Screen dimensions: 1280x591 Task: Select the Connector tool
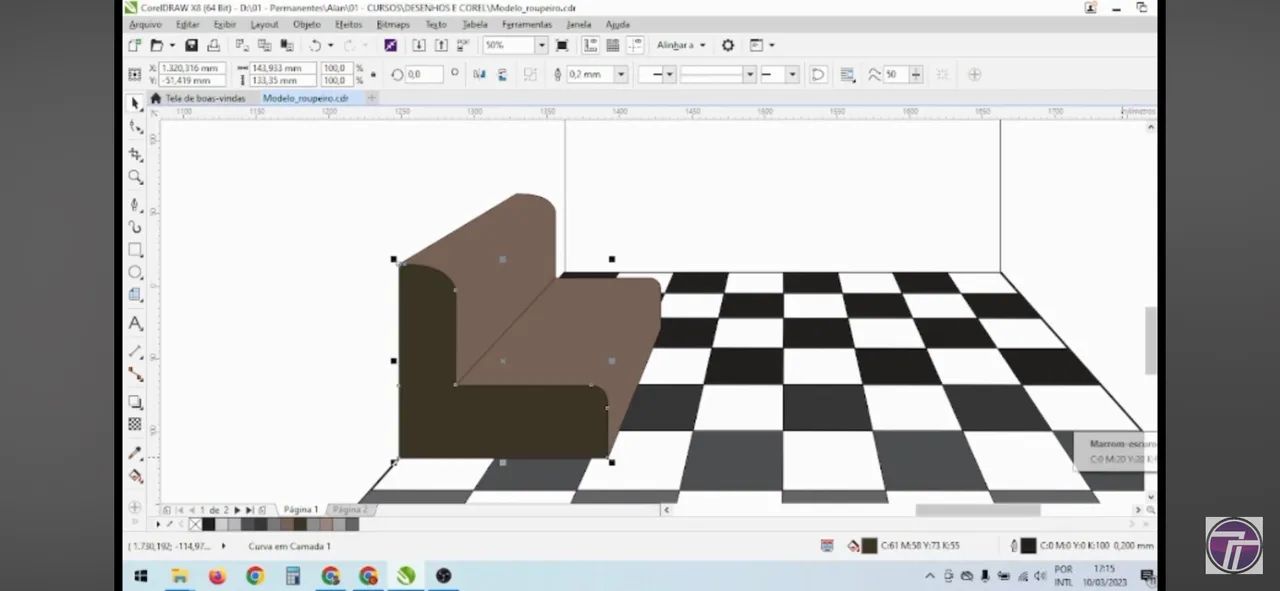tap(135, 374)
